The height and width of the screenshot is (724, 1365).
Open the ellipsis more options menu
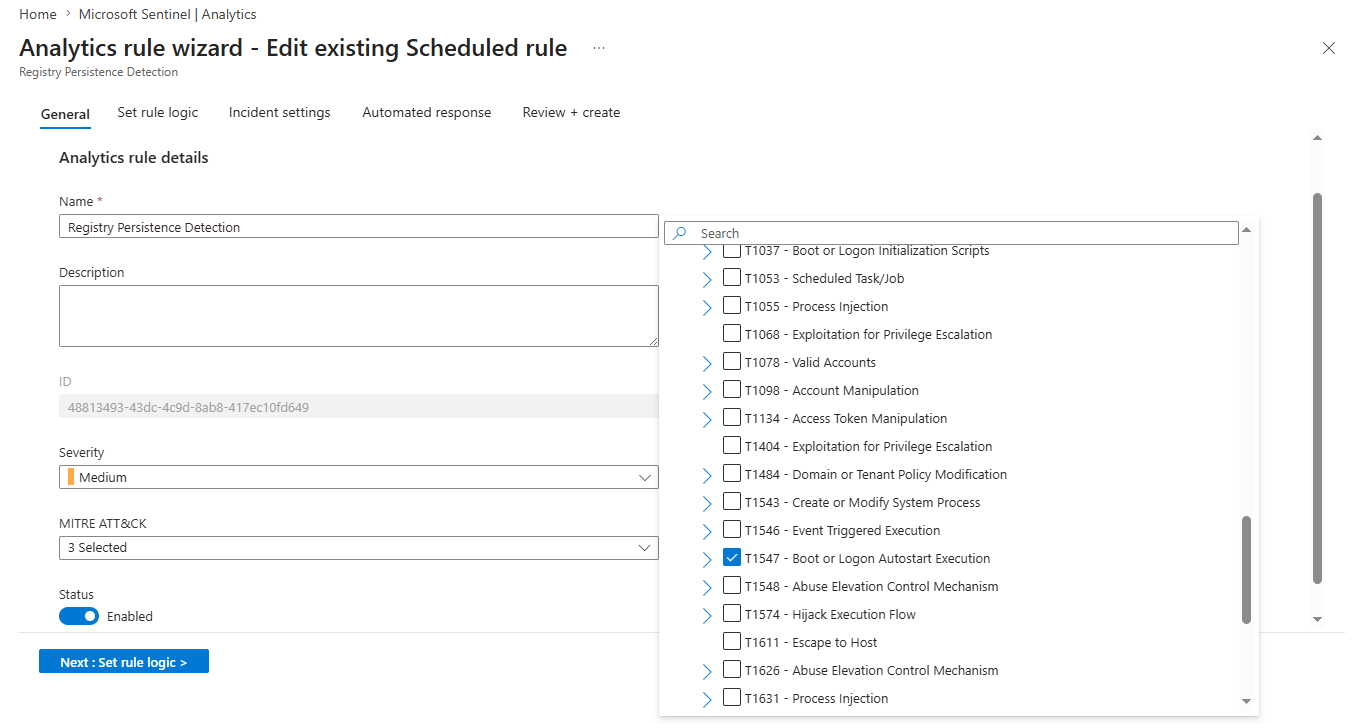[x=599, y=48]
